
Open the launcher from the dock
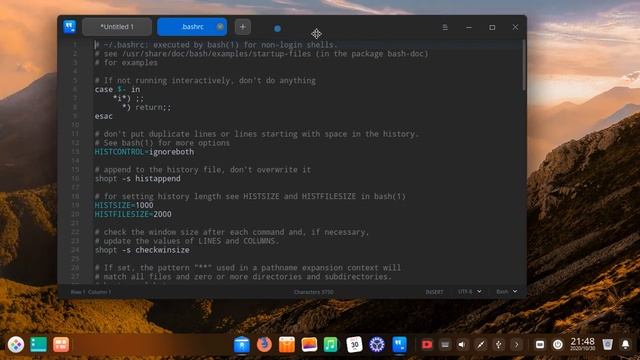pos(16,344)
